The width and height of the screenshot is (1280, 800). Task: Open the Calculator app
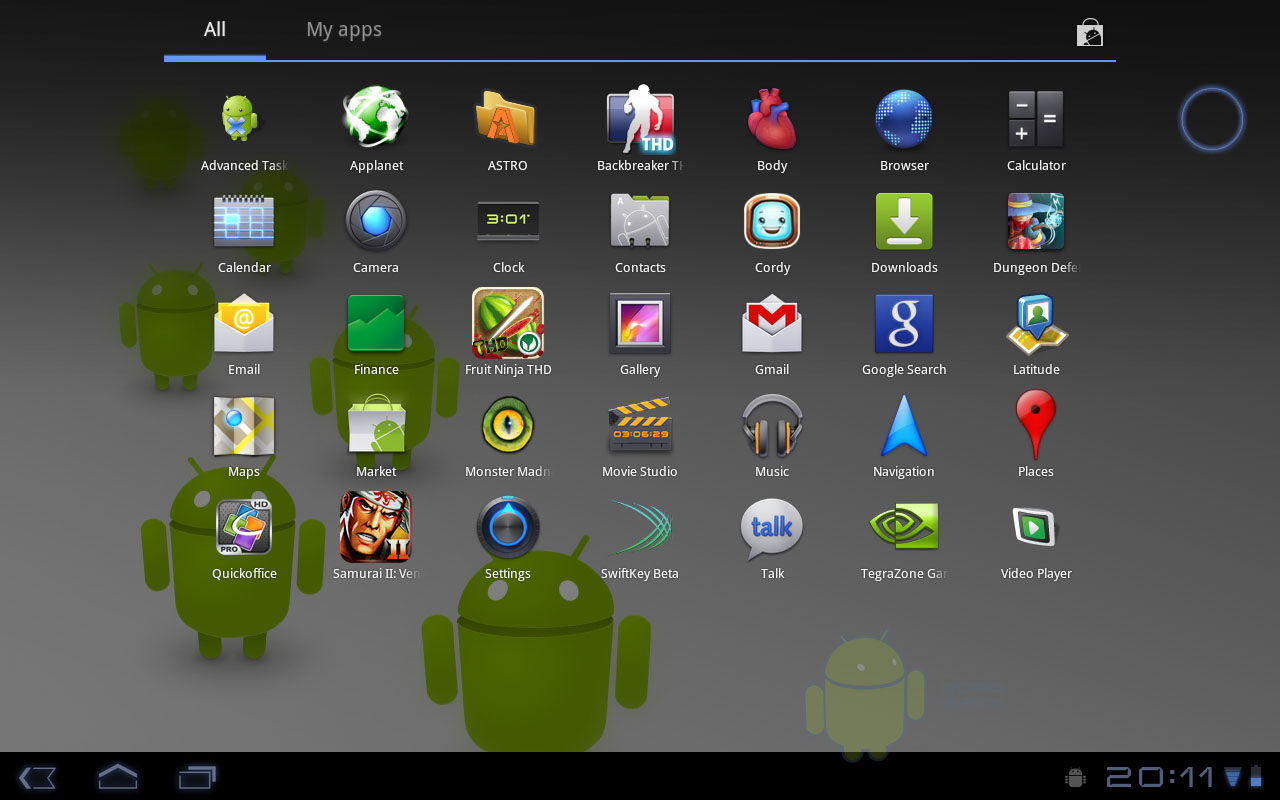[x=1036, y=120]
